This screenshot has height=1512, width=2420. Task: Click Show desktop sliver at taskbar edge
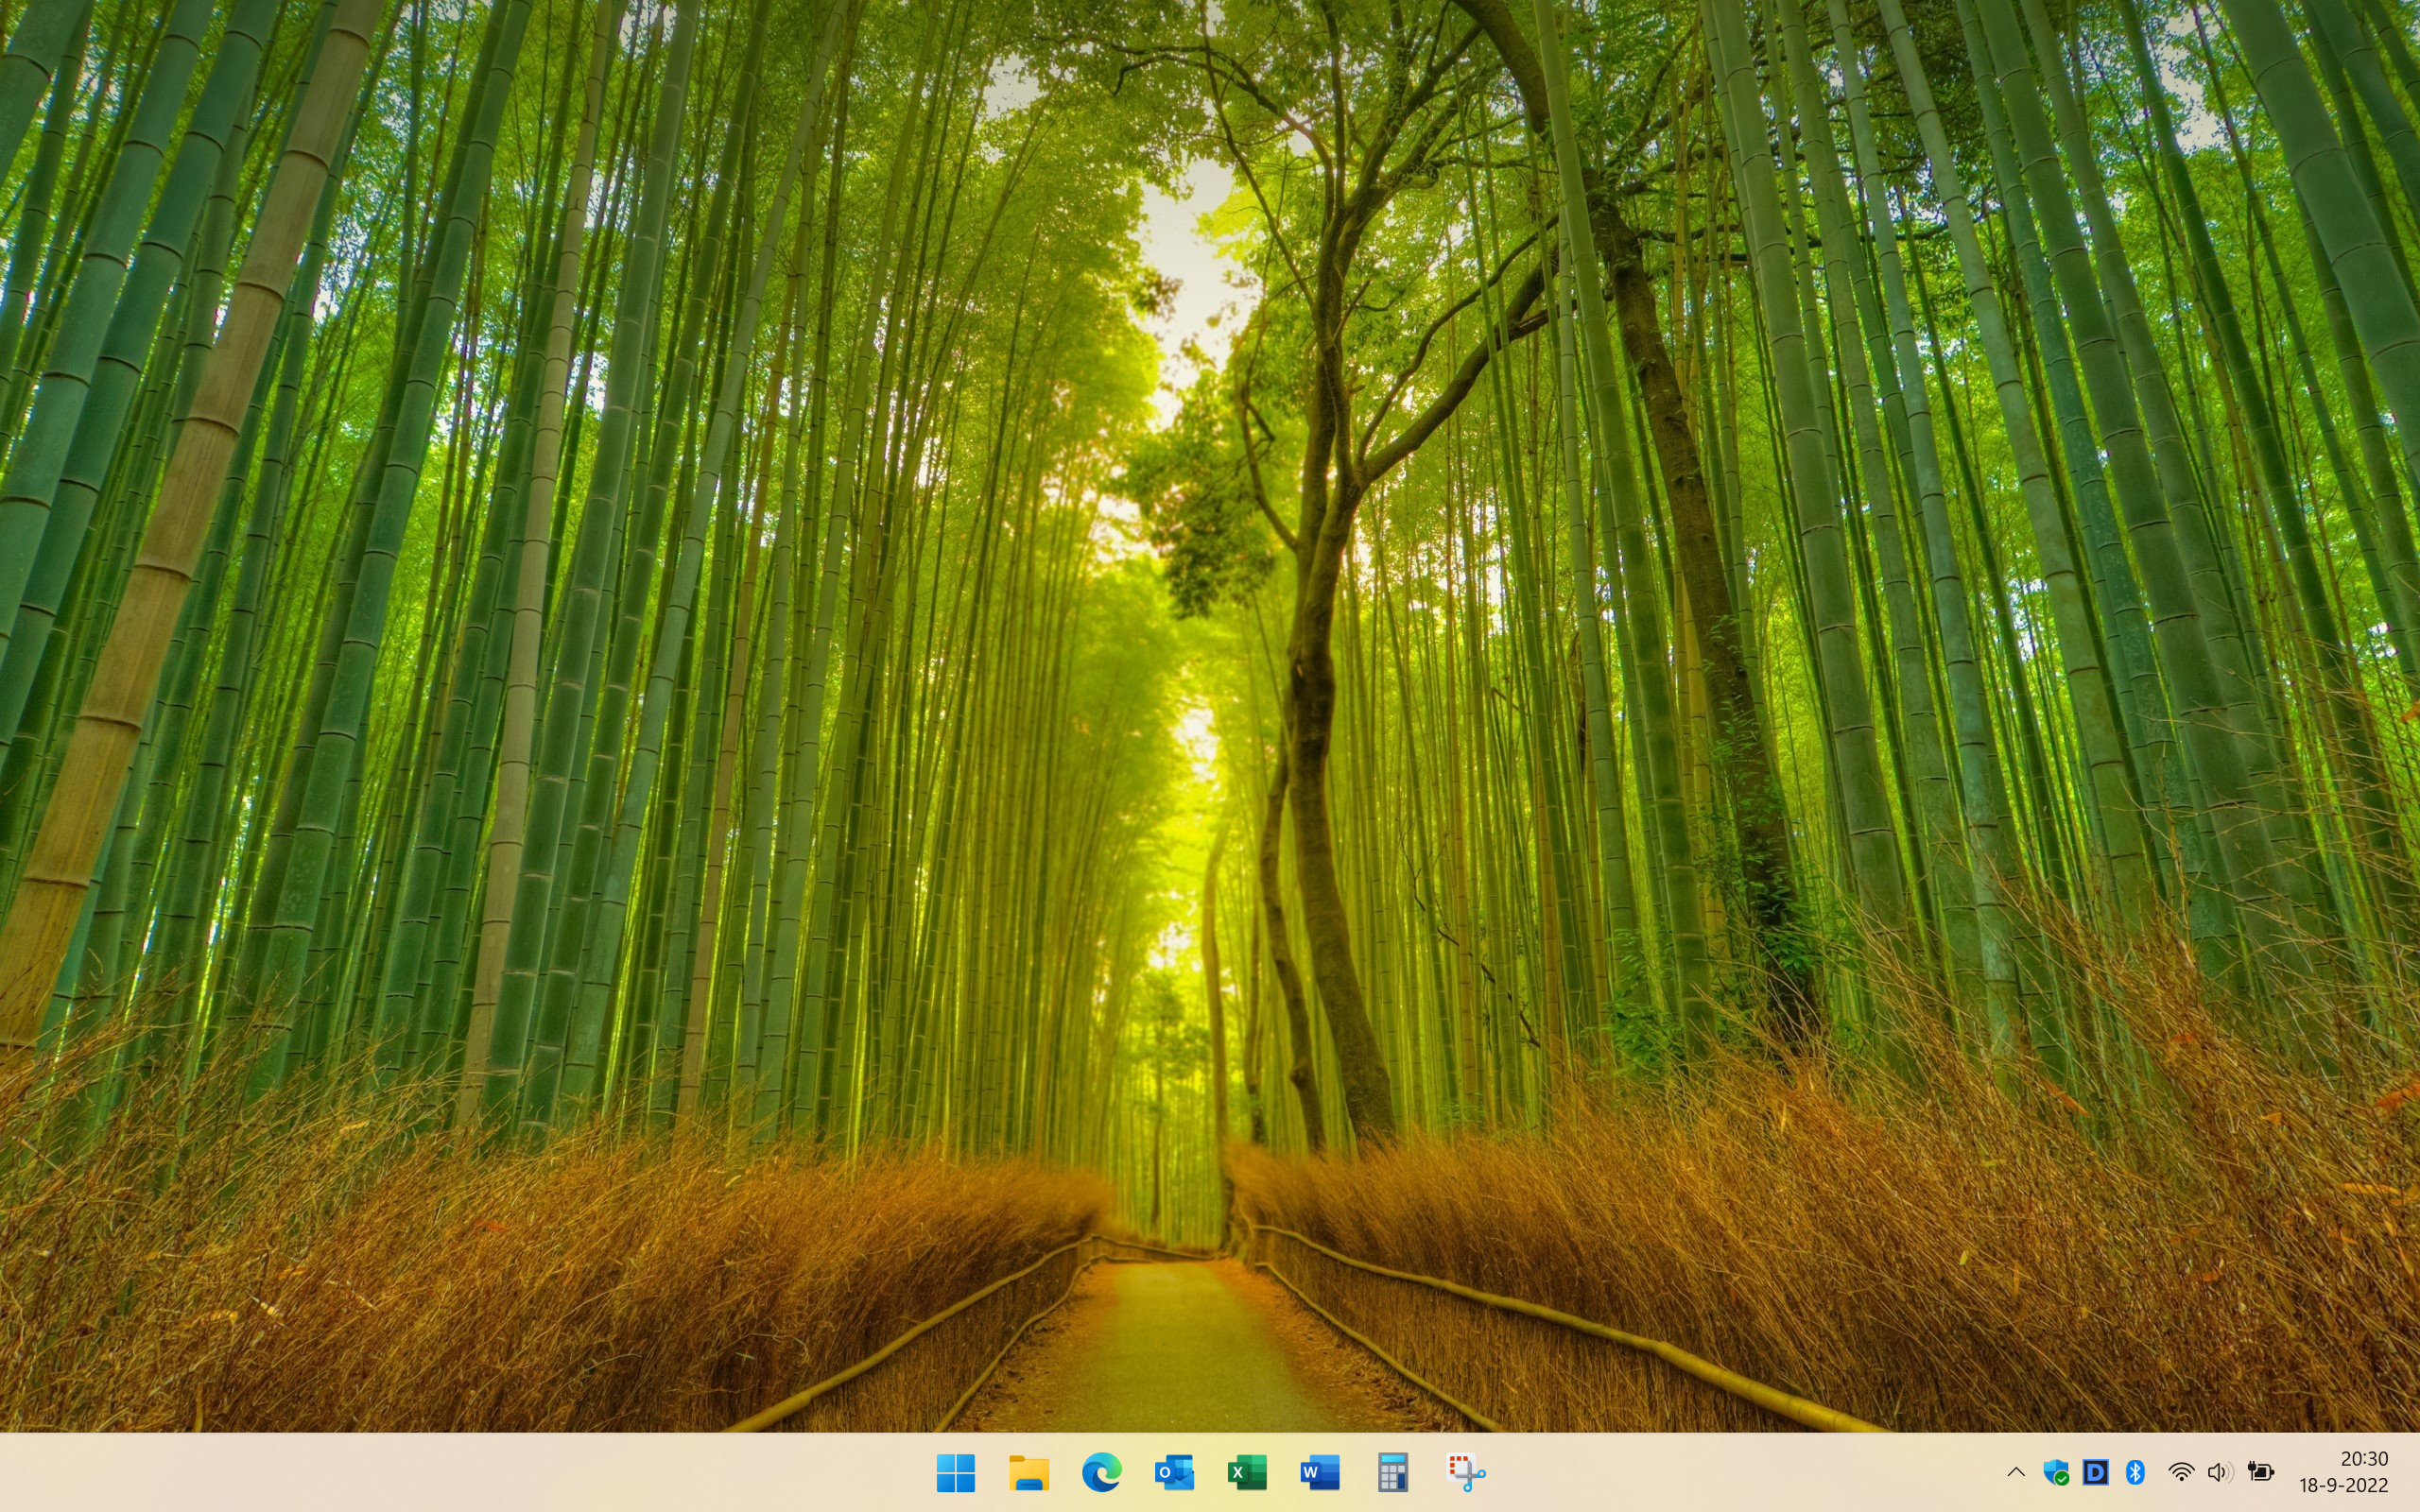point(2415,1472)
